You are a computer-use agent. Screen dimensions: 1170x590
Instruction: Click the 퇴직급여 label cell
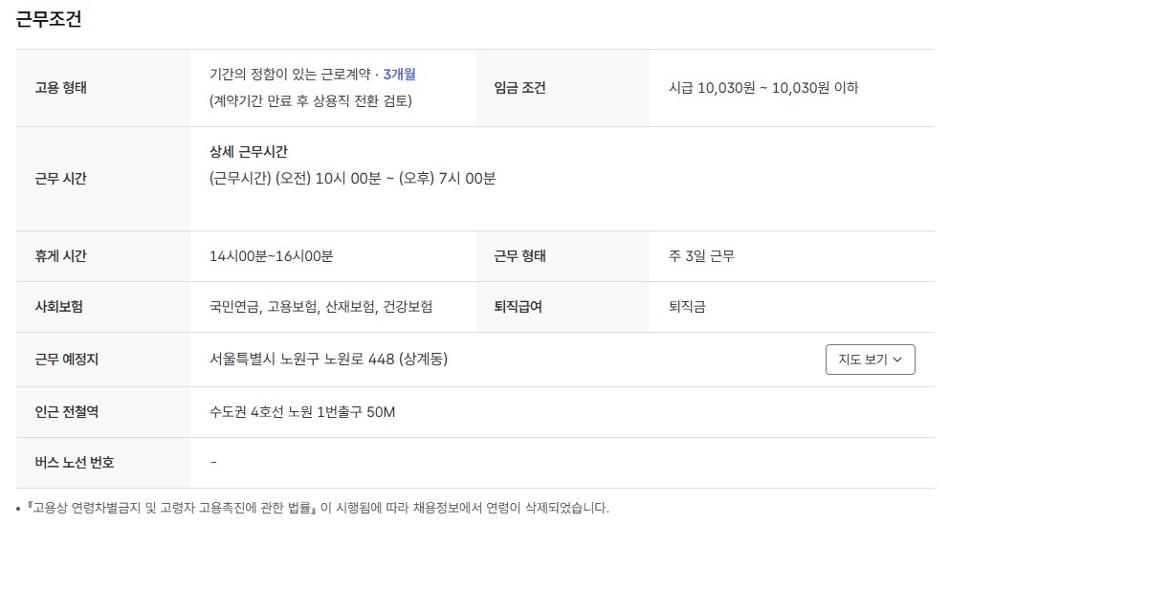pyautogui.click(x=518, y=307)
